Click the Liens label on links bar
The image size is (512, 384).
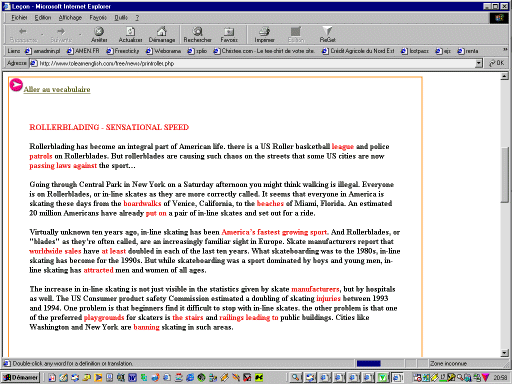click(14, 51)
